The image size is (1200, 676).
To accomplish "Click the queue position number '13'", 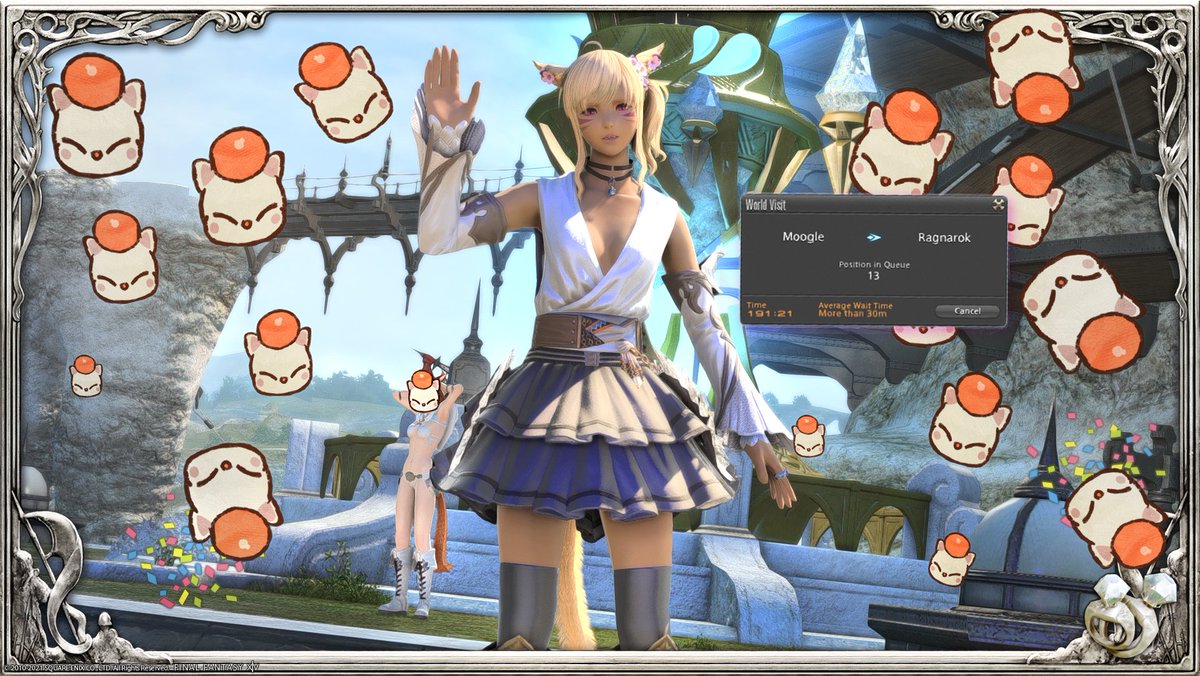I will 873,276.
